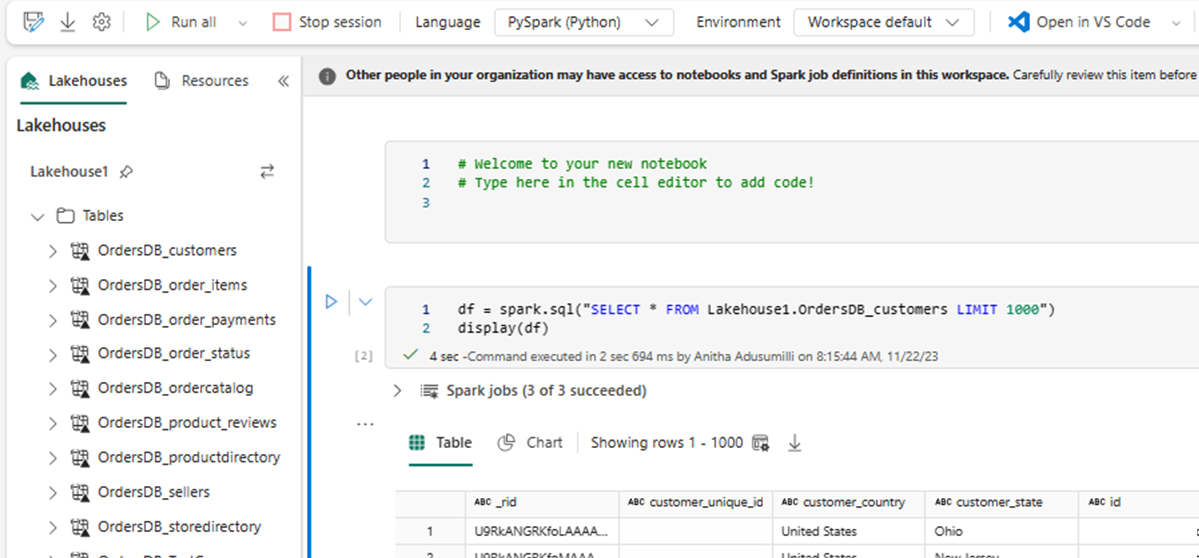
Task: Select OrdersDB_productdirectory in the tree
Action: click(x=189, y=458)
